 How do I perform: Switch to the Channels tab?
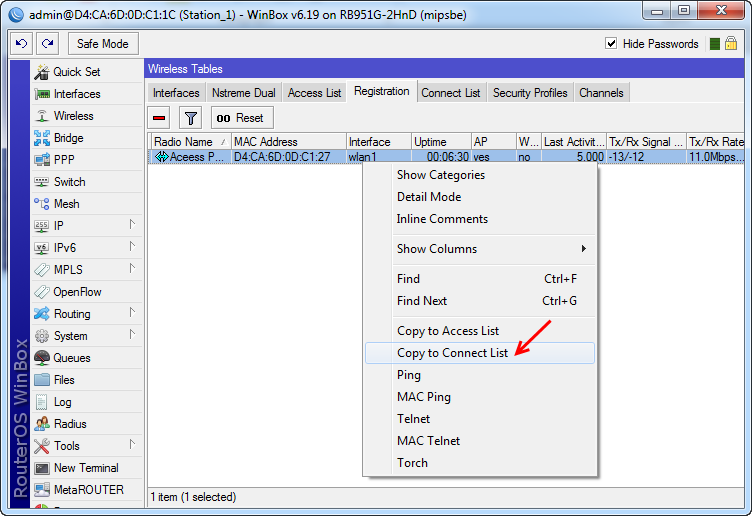[x=601, y=93]
